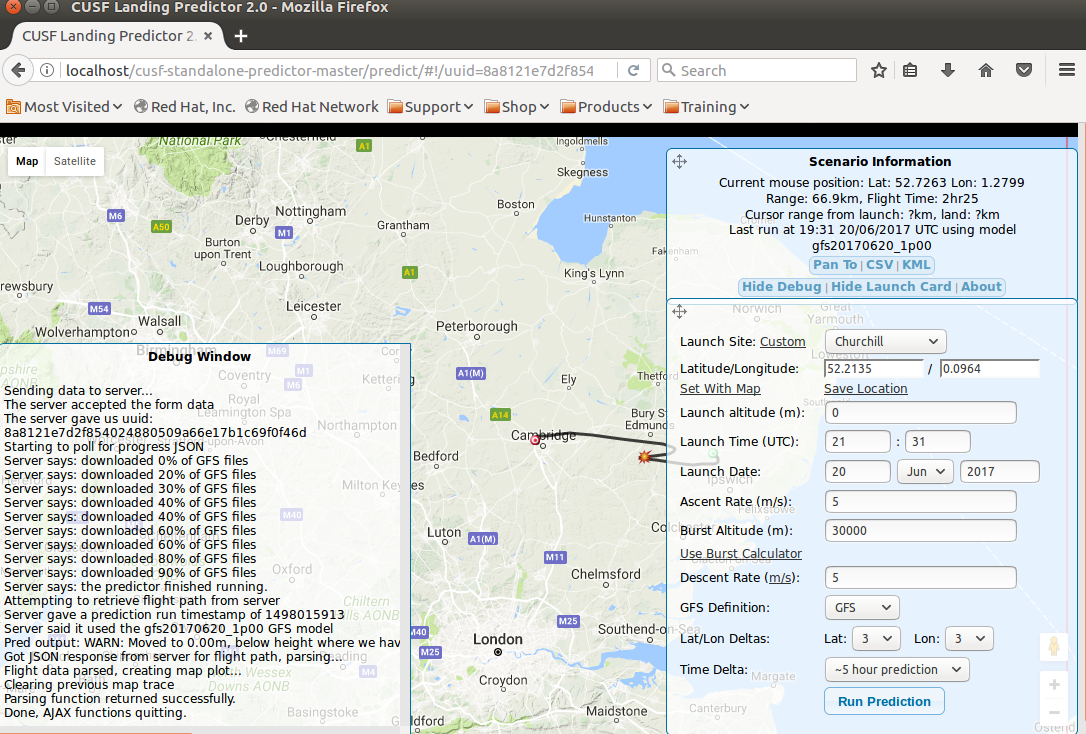This screenshot has width=1086, height=734.
Task: Zoom in on the map
Action: tap(1053, 685)
